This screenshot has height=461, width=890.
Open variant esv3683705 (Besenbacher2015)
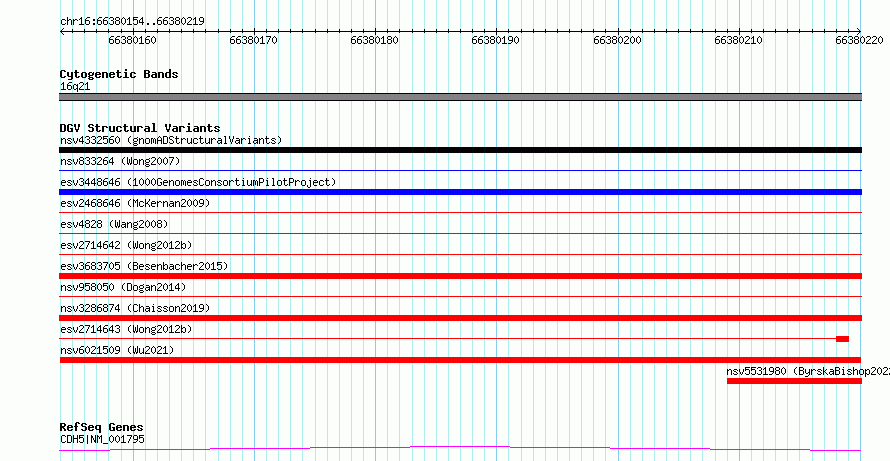144,266
